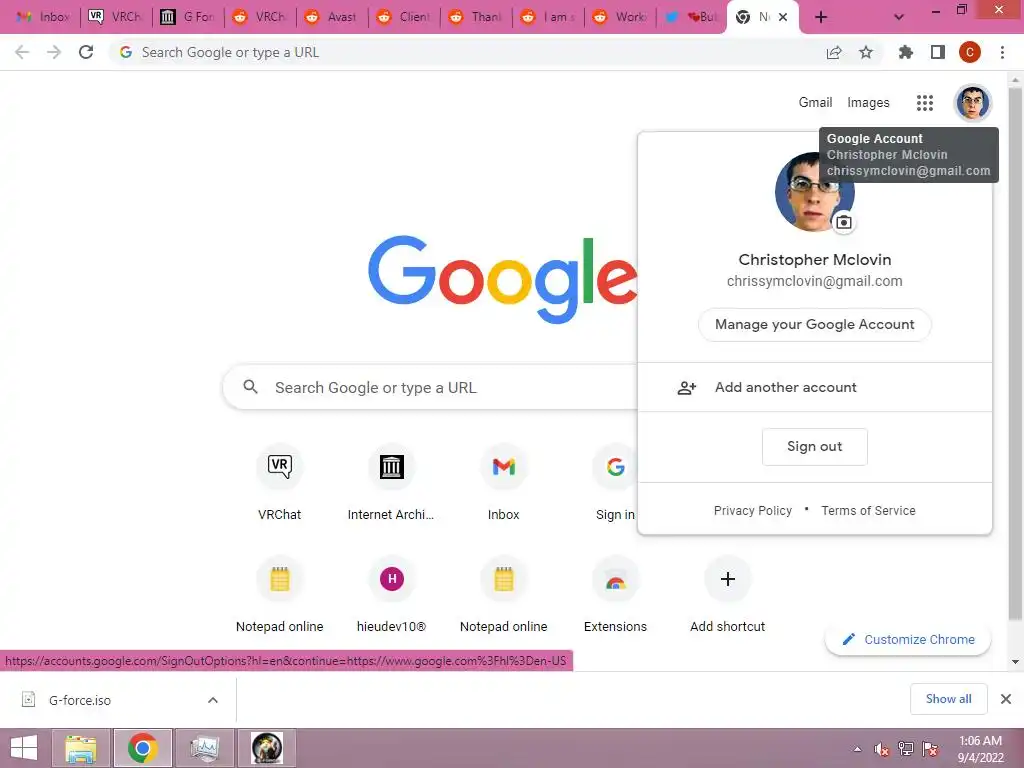Screen dimensions: 1024x768
Task: Share this page icon in address bar
Action: click(834, 52)
